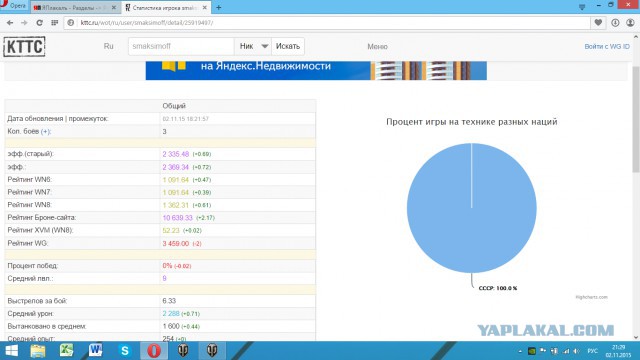Open network signal tray icon
This screenshot has height=360, width=640.
tap(566, 351)
